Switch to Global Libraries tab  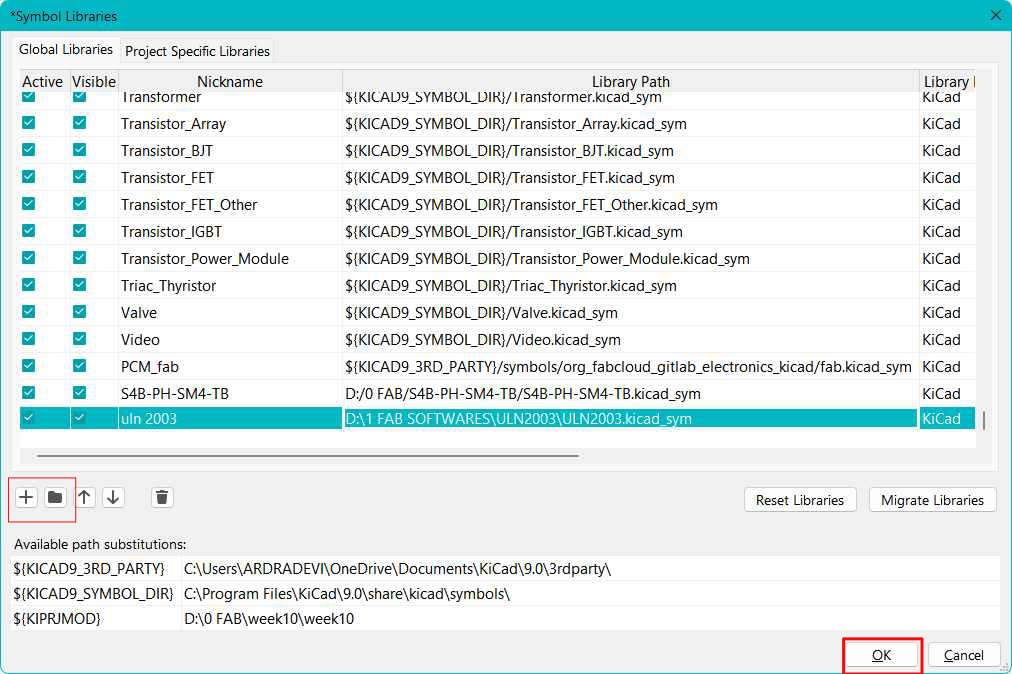(66, 50)
